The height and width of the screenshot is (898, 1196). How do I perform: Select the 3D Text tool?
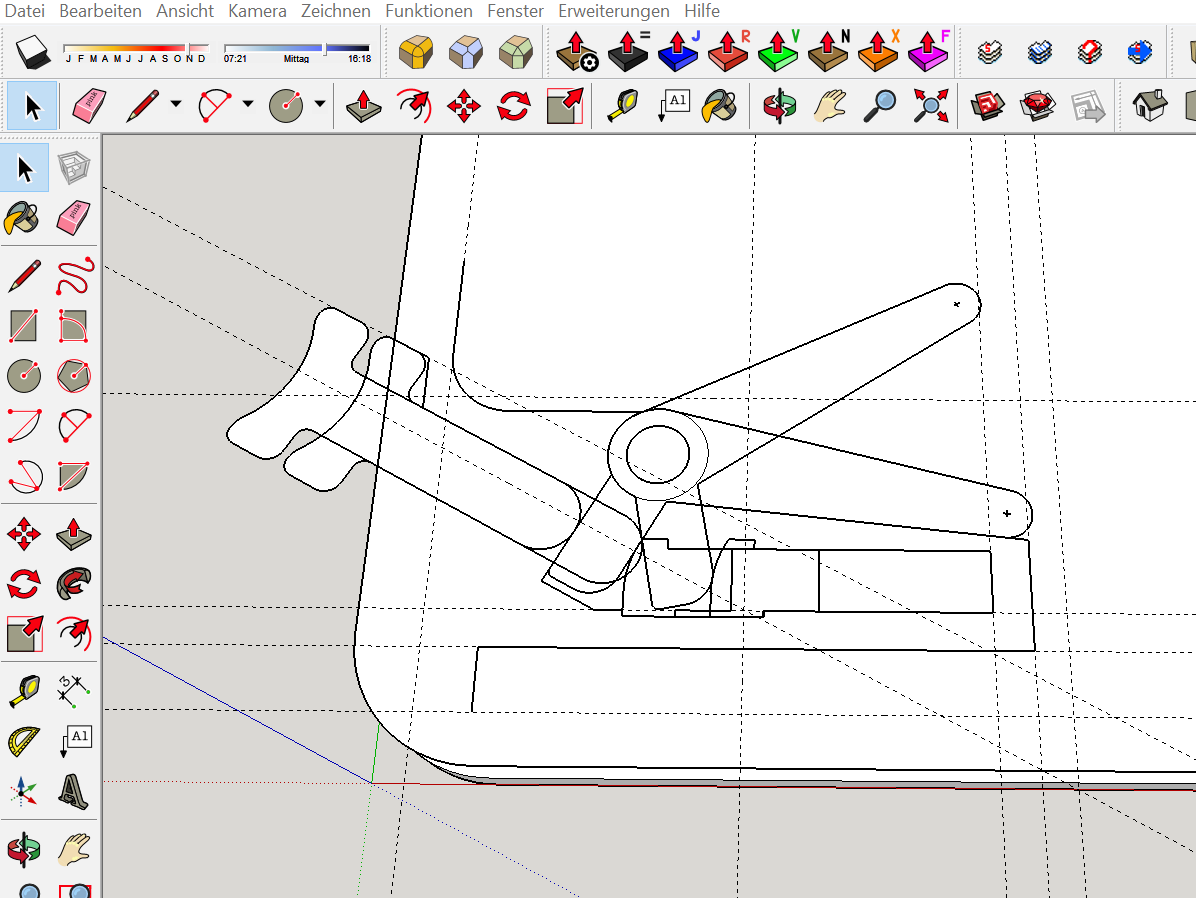click(x=74, y=791)
